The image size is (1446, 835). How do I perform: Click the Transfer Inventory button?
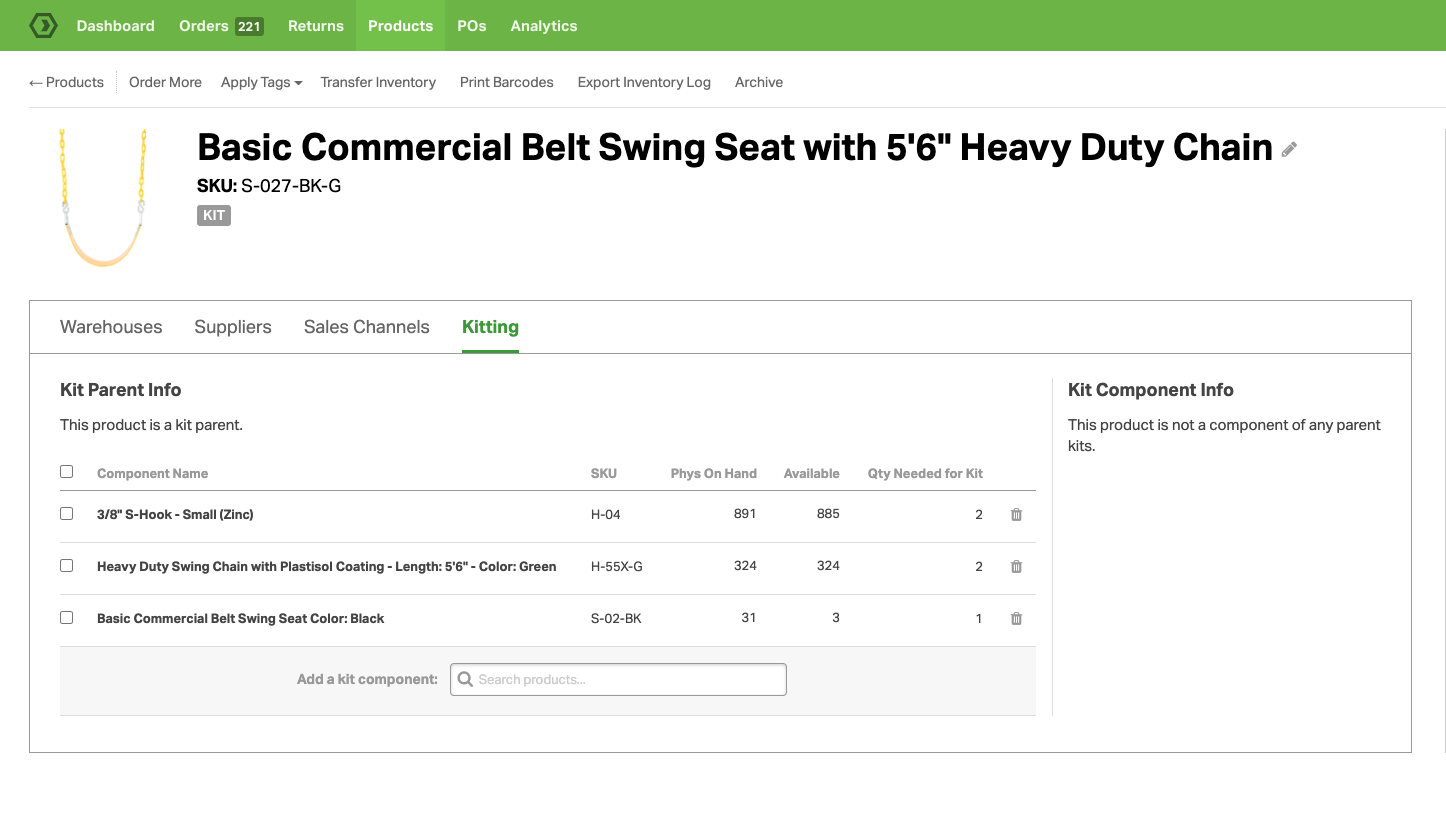click(x=378, y=83)
